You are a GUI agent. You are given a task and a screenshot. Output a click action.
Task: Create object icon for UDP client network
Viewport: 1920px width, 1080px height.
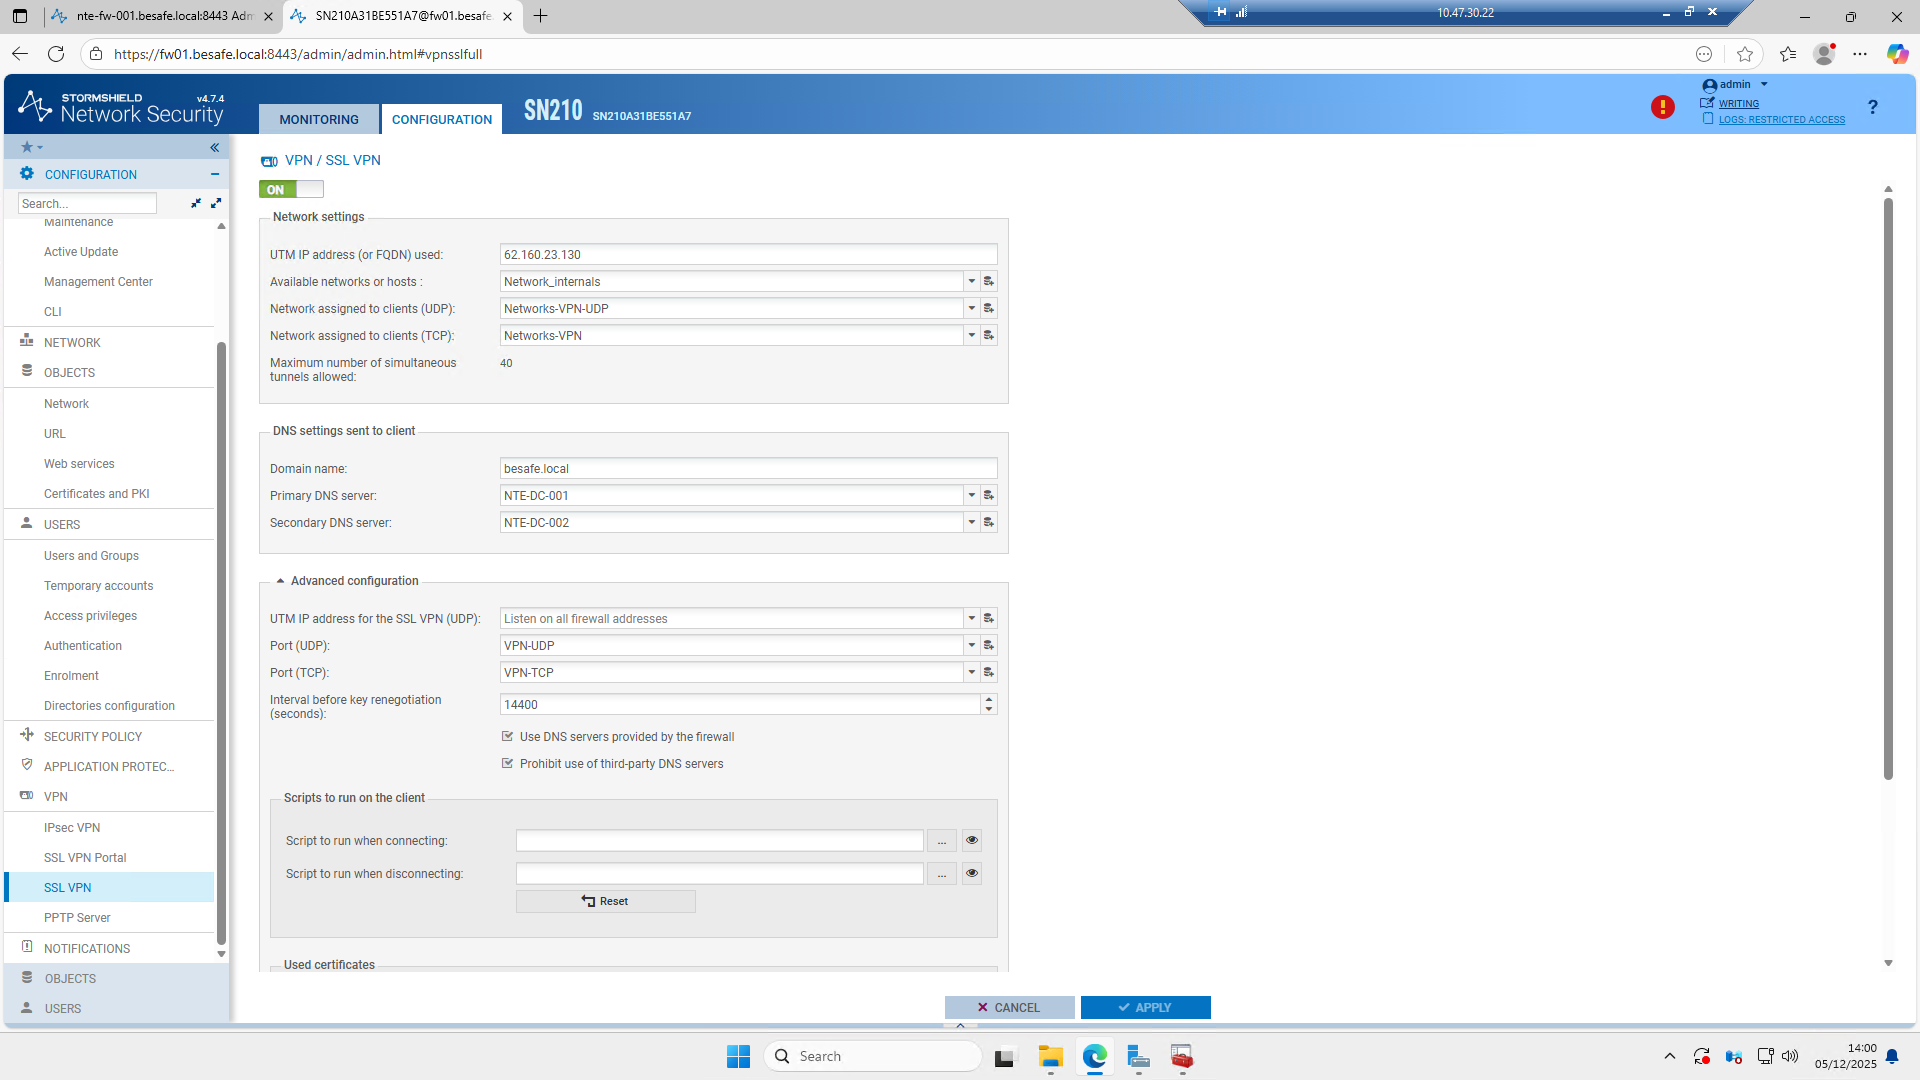(989, 308)
